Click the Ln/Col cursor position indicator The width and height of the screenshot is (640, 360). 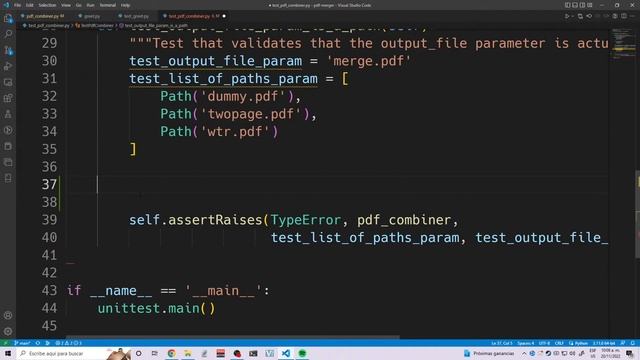[502, 343]
